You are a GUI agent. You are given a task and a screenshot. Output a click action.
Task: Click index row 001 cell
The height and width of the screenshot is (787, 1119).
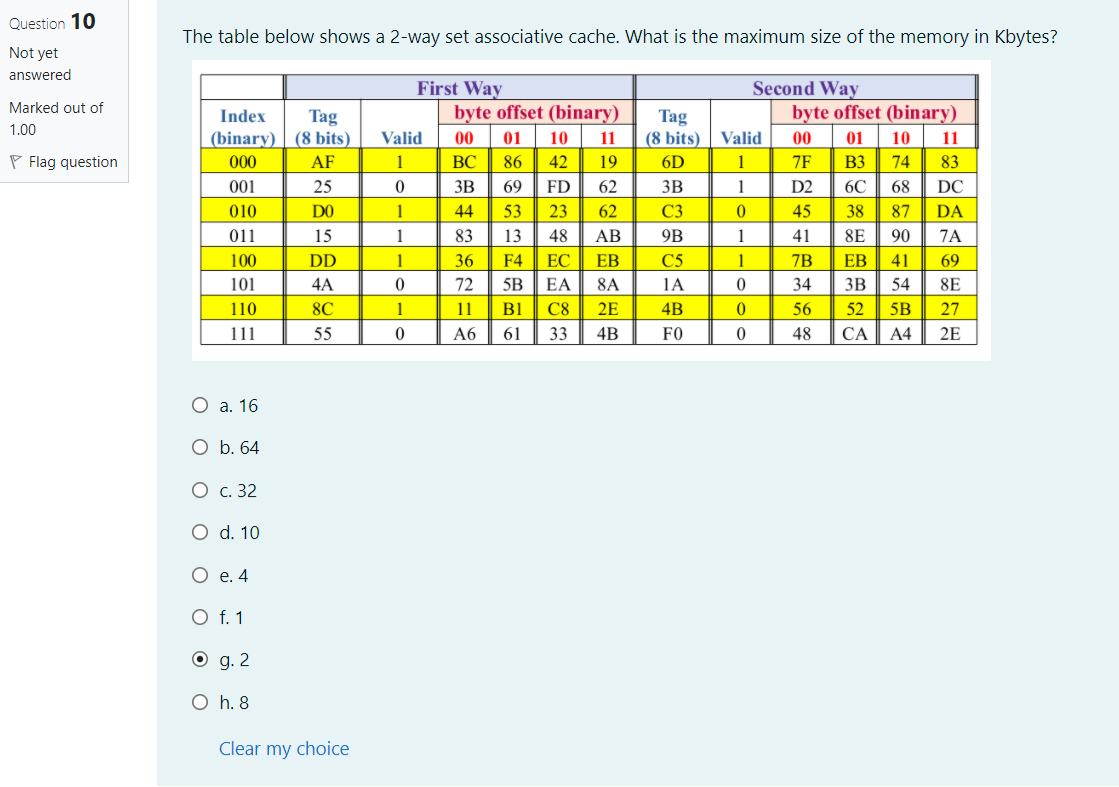click(243, 186)
